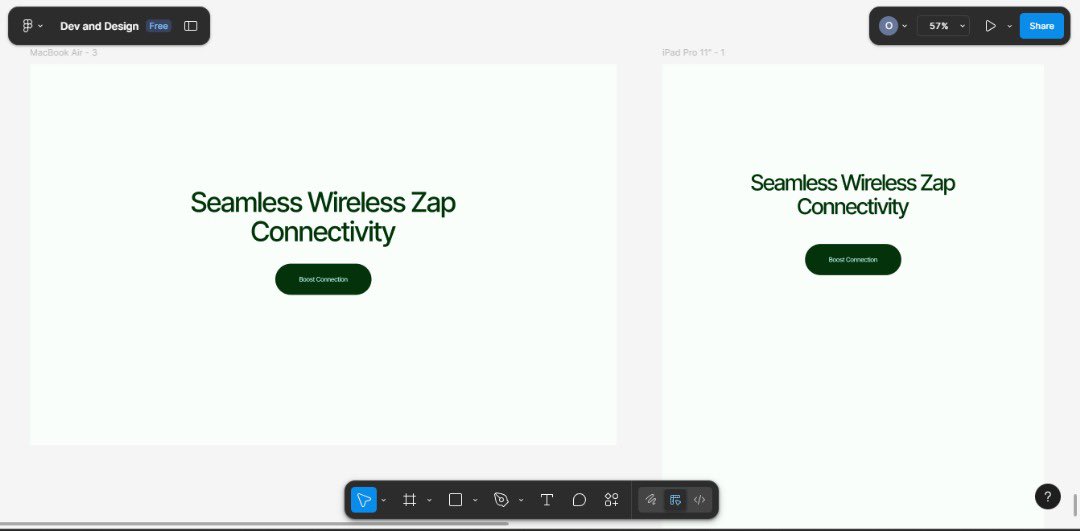
Task: Select the Move tool arrow
Action: [x=364, y=500]
